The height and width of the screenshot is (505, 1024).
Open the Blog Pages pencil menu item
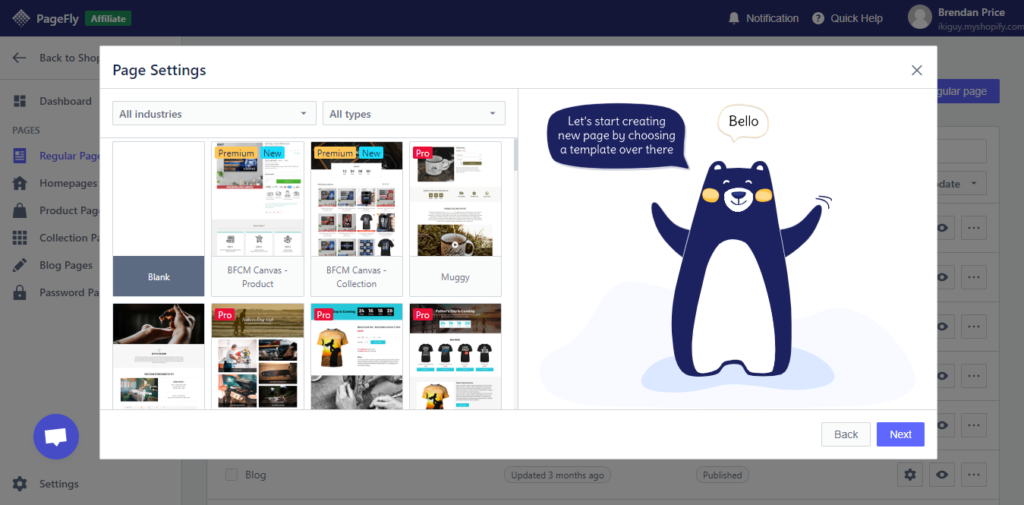pos(20,266)
